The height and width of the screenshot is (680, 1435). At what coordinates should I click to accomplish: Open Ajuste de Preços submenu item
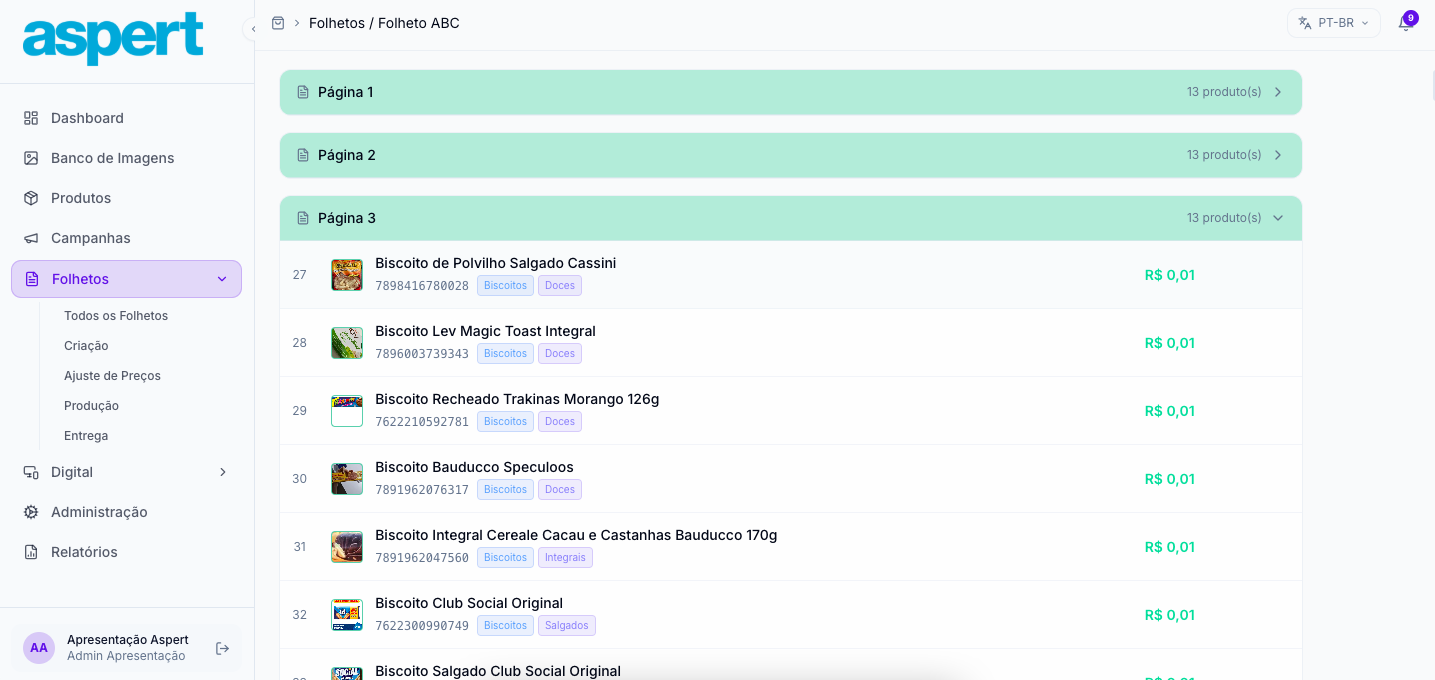click(112, 376)
